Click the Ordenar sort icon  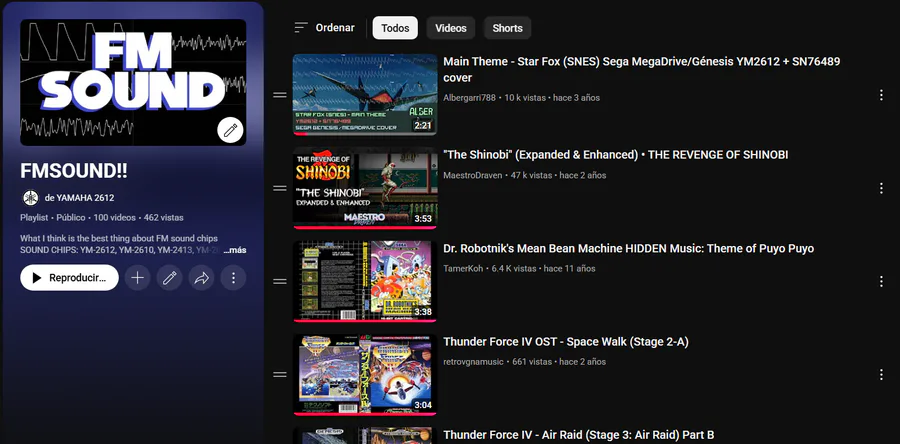pyautogui.click(x=301, y=28)
